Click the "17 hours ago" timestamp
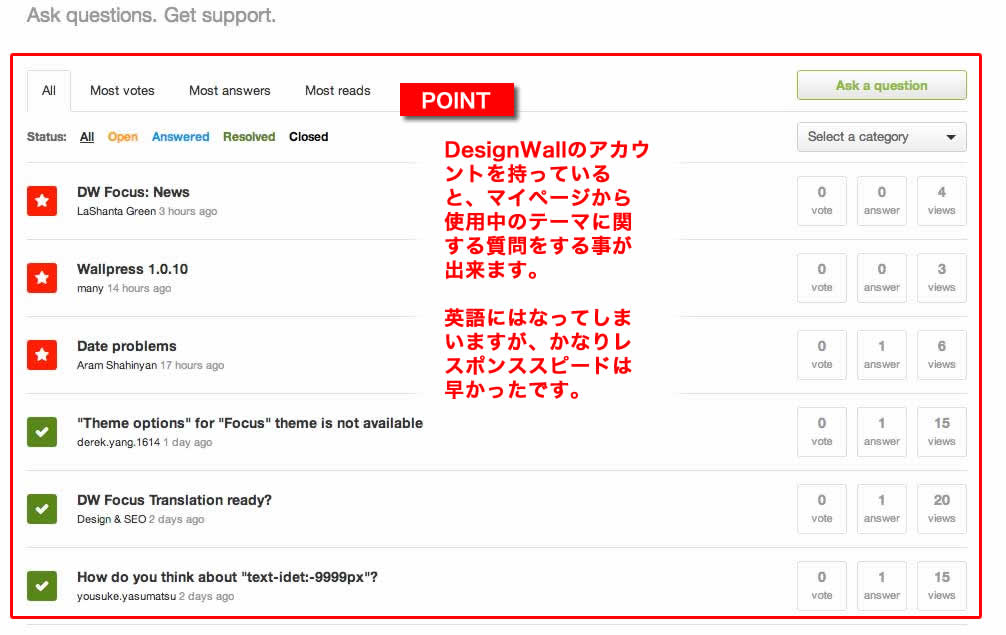 [192, 366]
